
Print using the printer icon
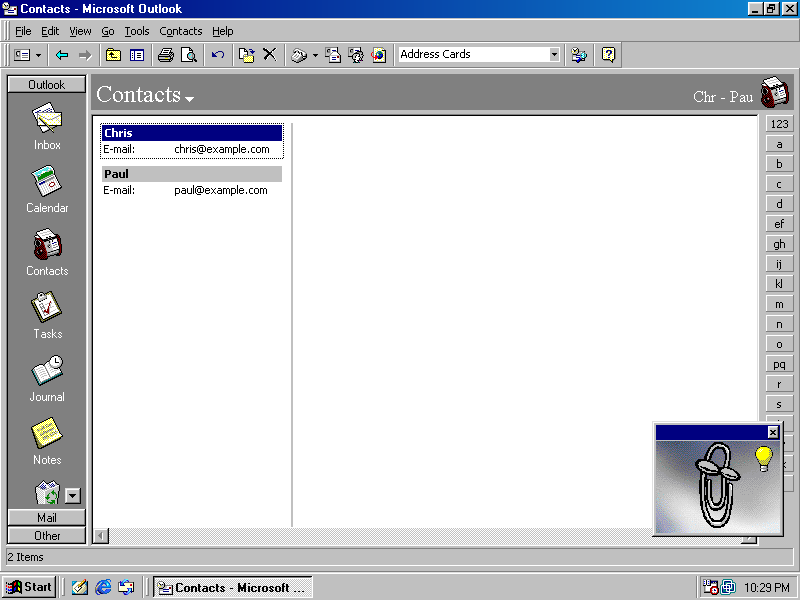(x=166, y=55)
